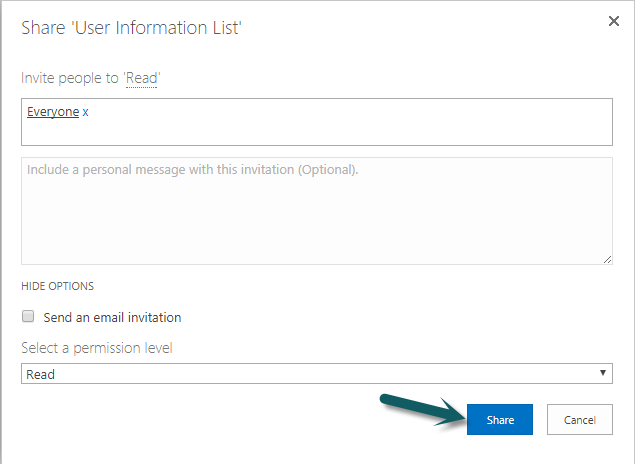This screenshot has height=464, width=635.
Task: Focus the personal message placeholder text
Action: pyautogui.click(x=192, y=170)
